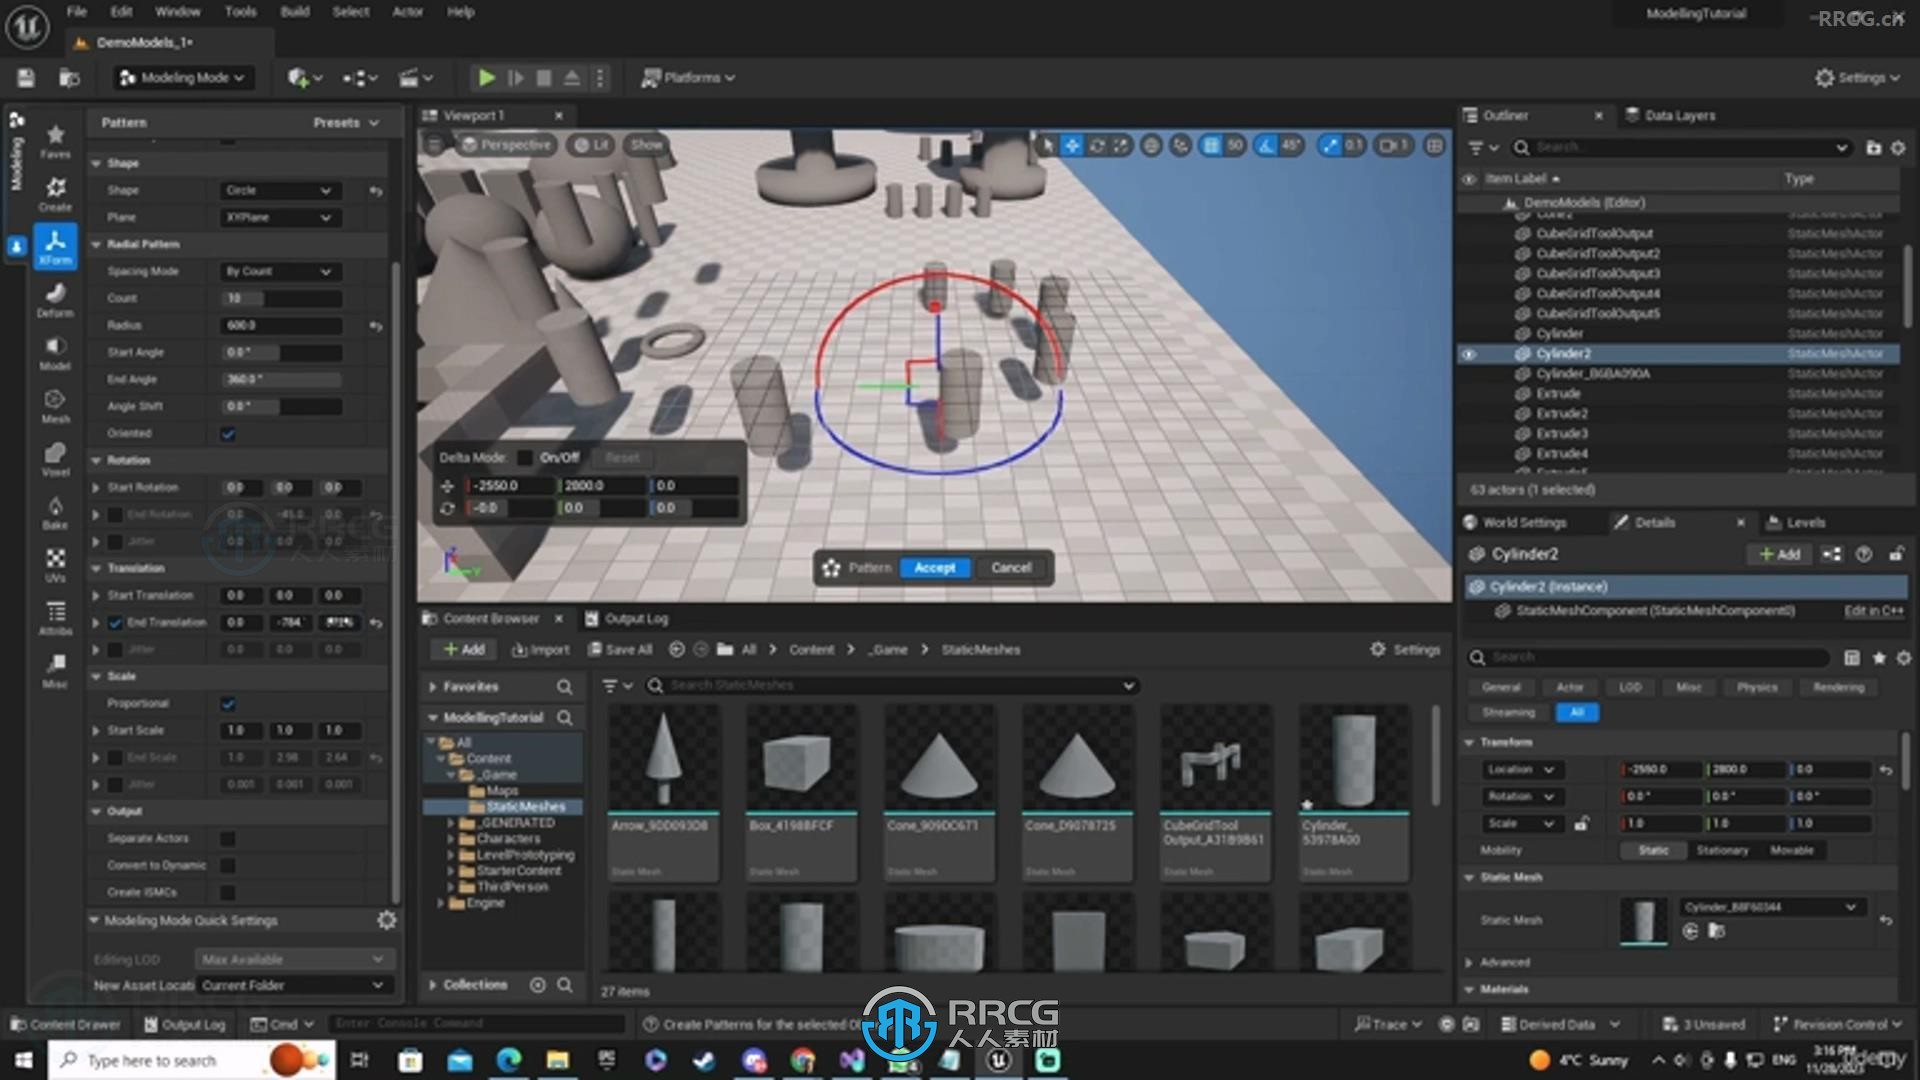Image resolution: width=1920 pixels, height=1080 pixels.
Task: Collapse the Radial Pattern section
Action: click(x=97, y=244)
